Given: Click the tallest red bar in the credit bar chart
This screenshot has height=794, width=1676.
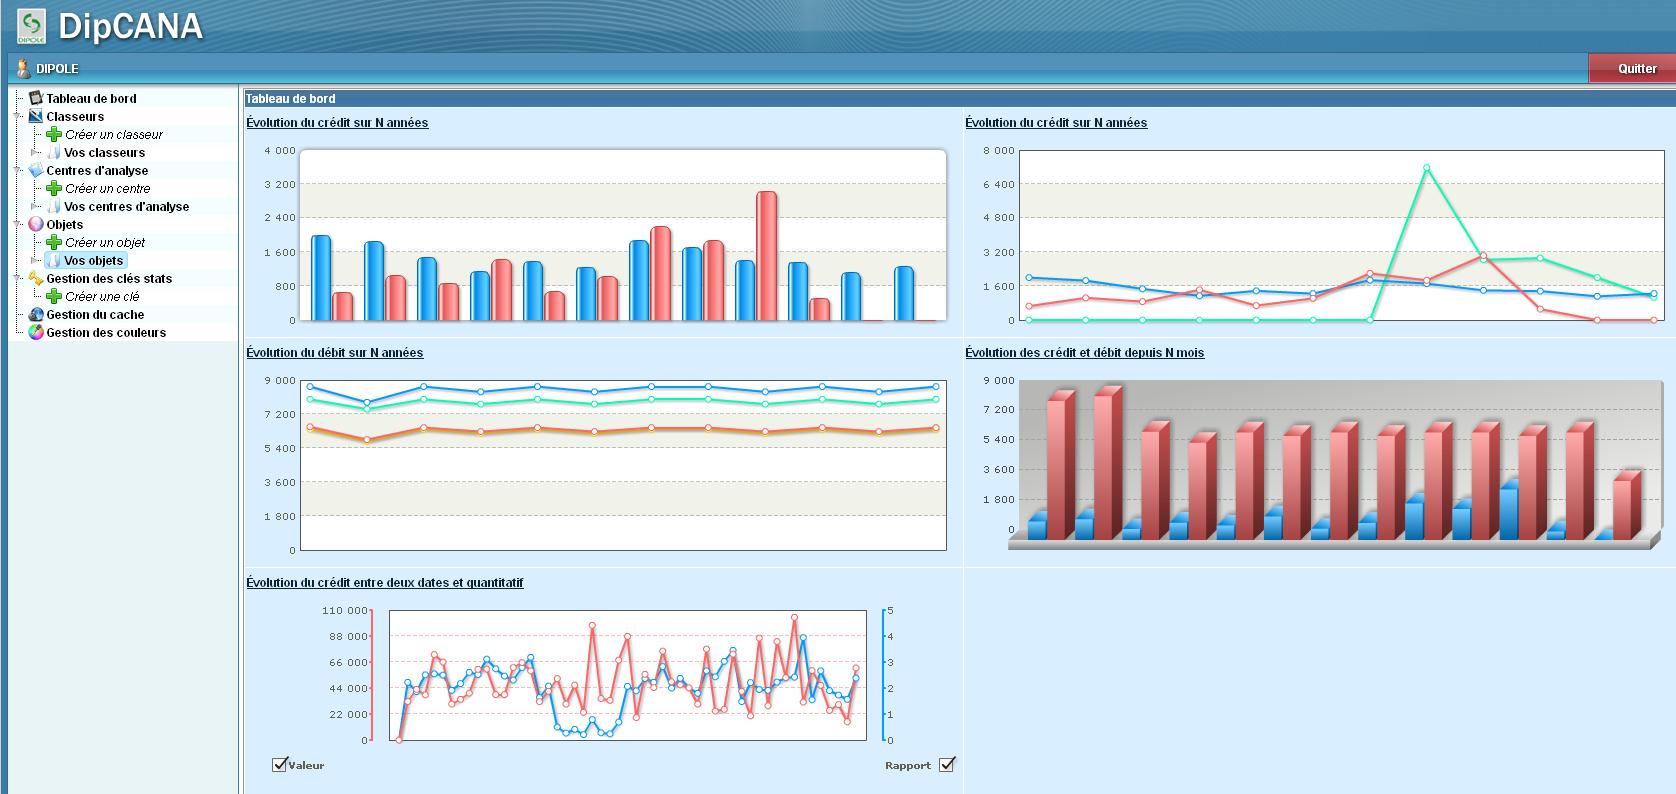Looking at the screenshot, I should click(766, 256).
